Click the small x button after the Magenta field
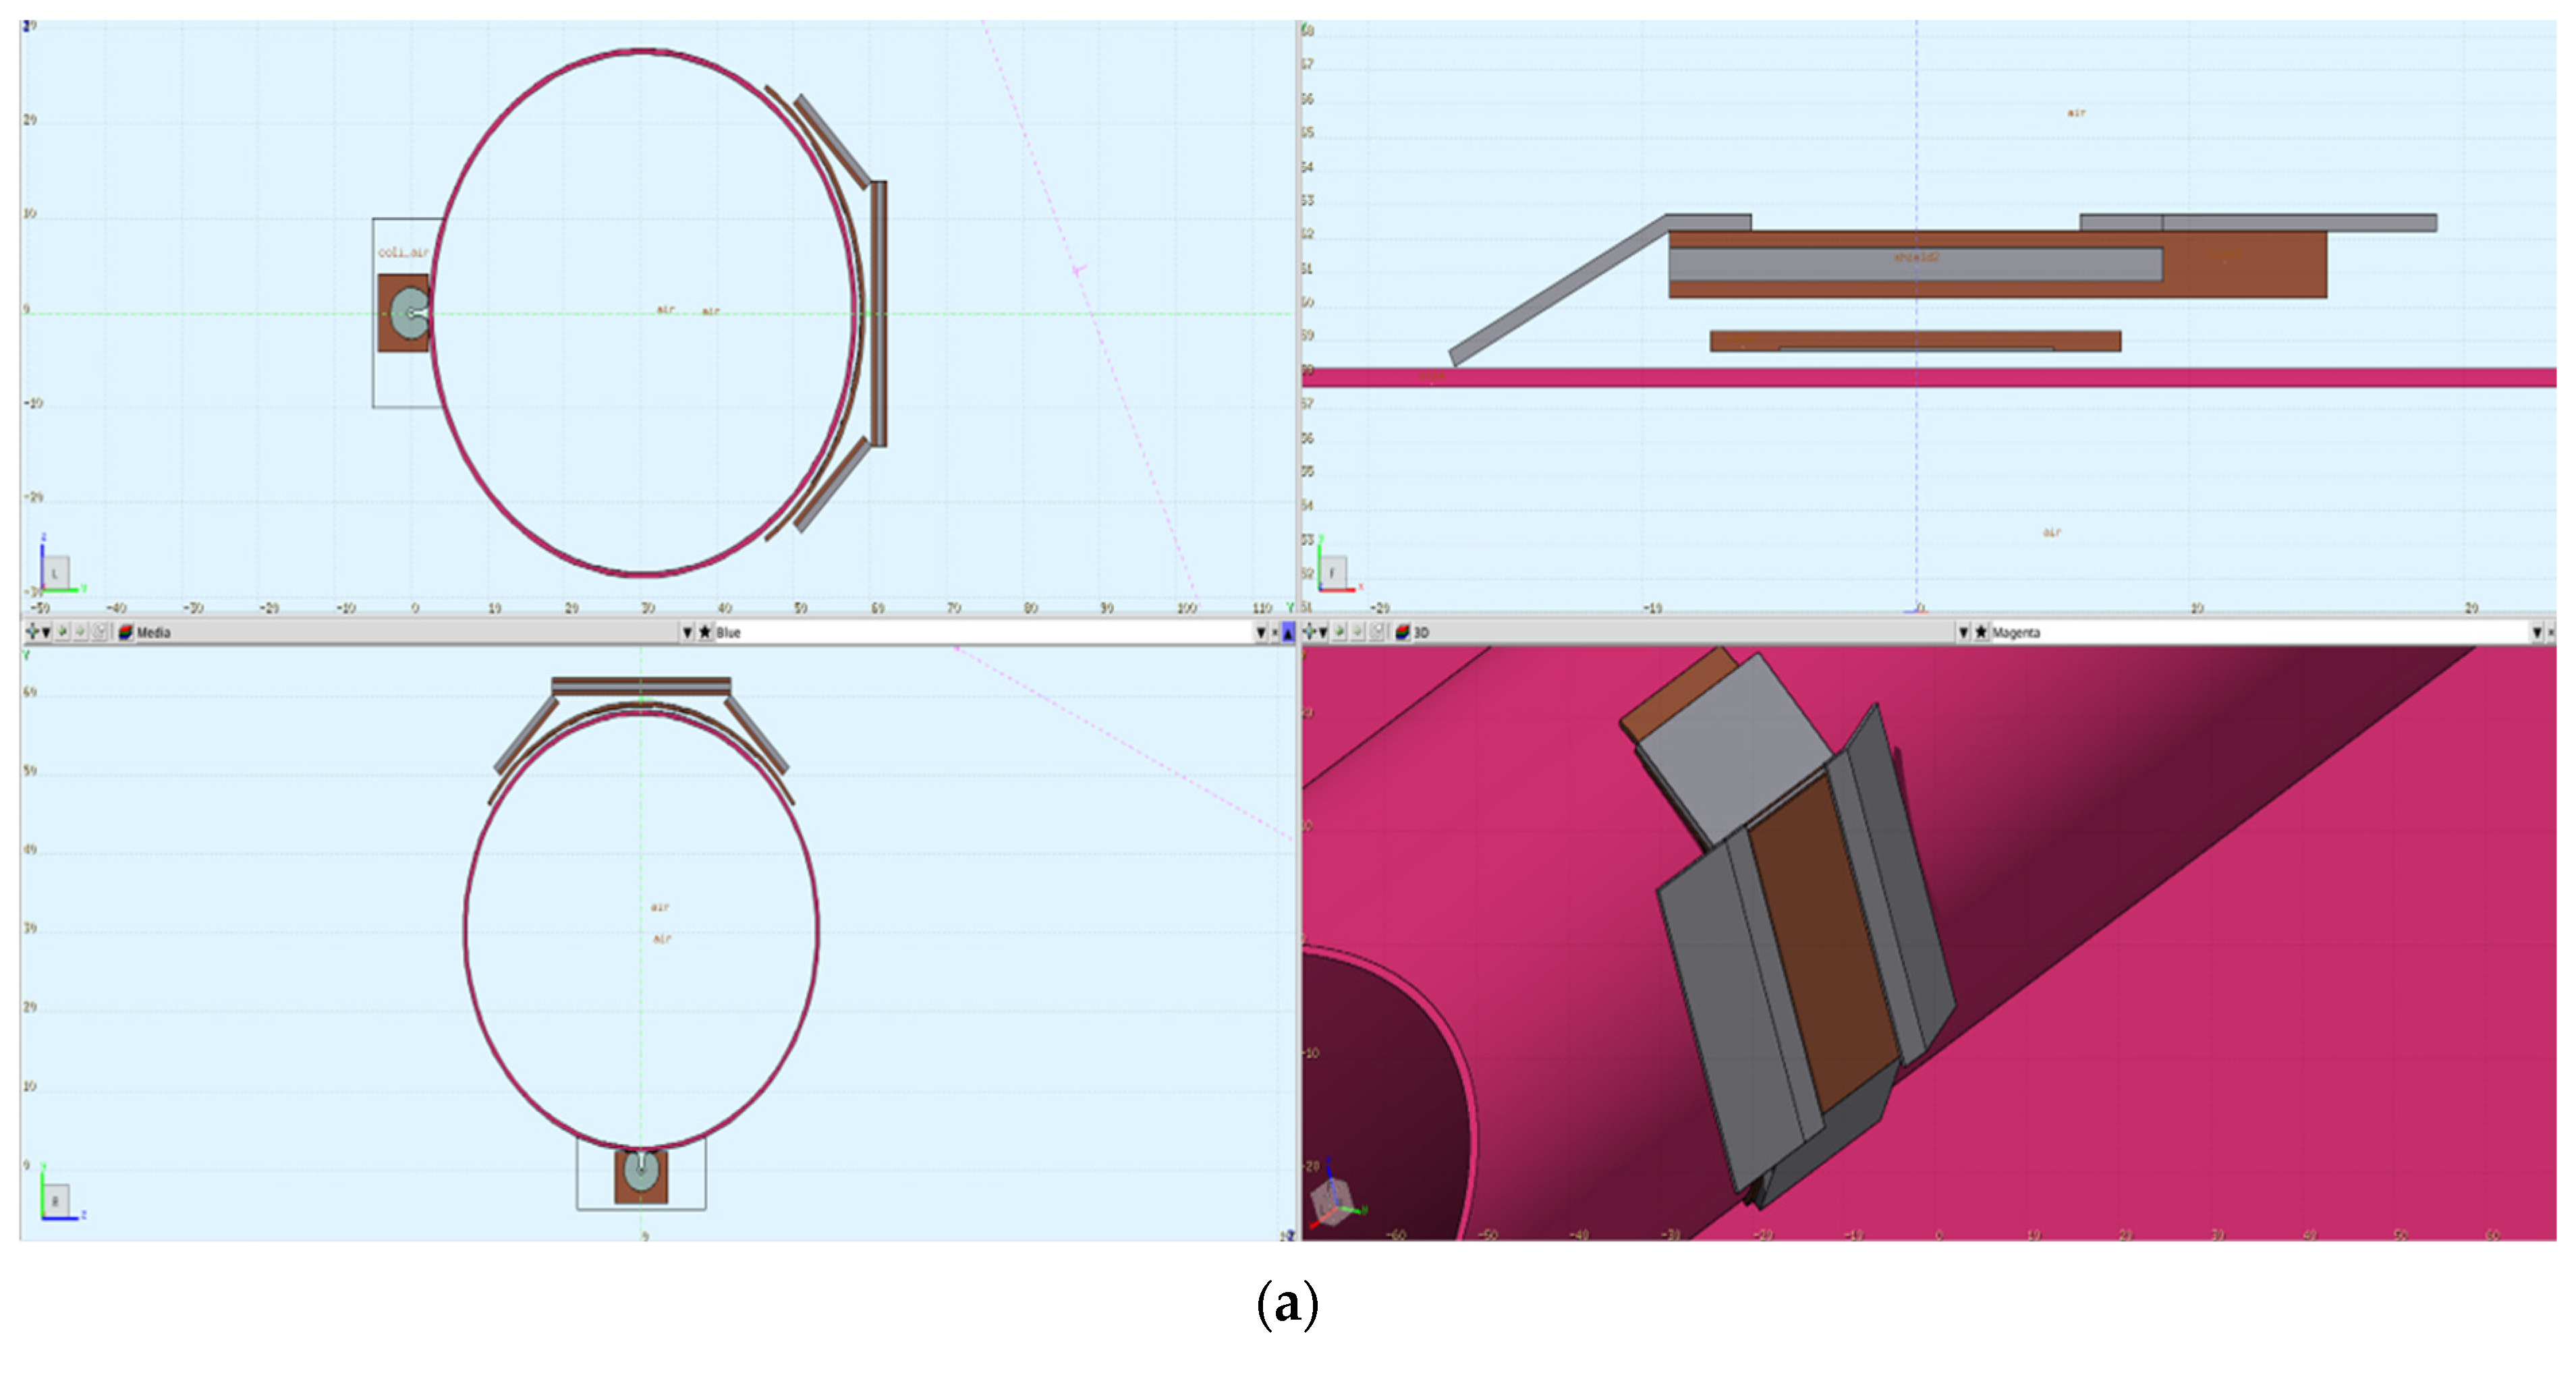 point(2551,632)
